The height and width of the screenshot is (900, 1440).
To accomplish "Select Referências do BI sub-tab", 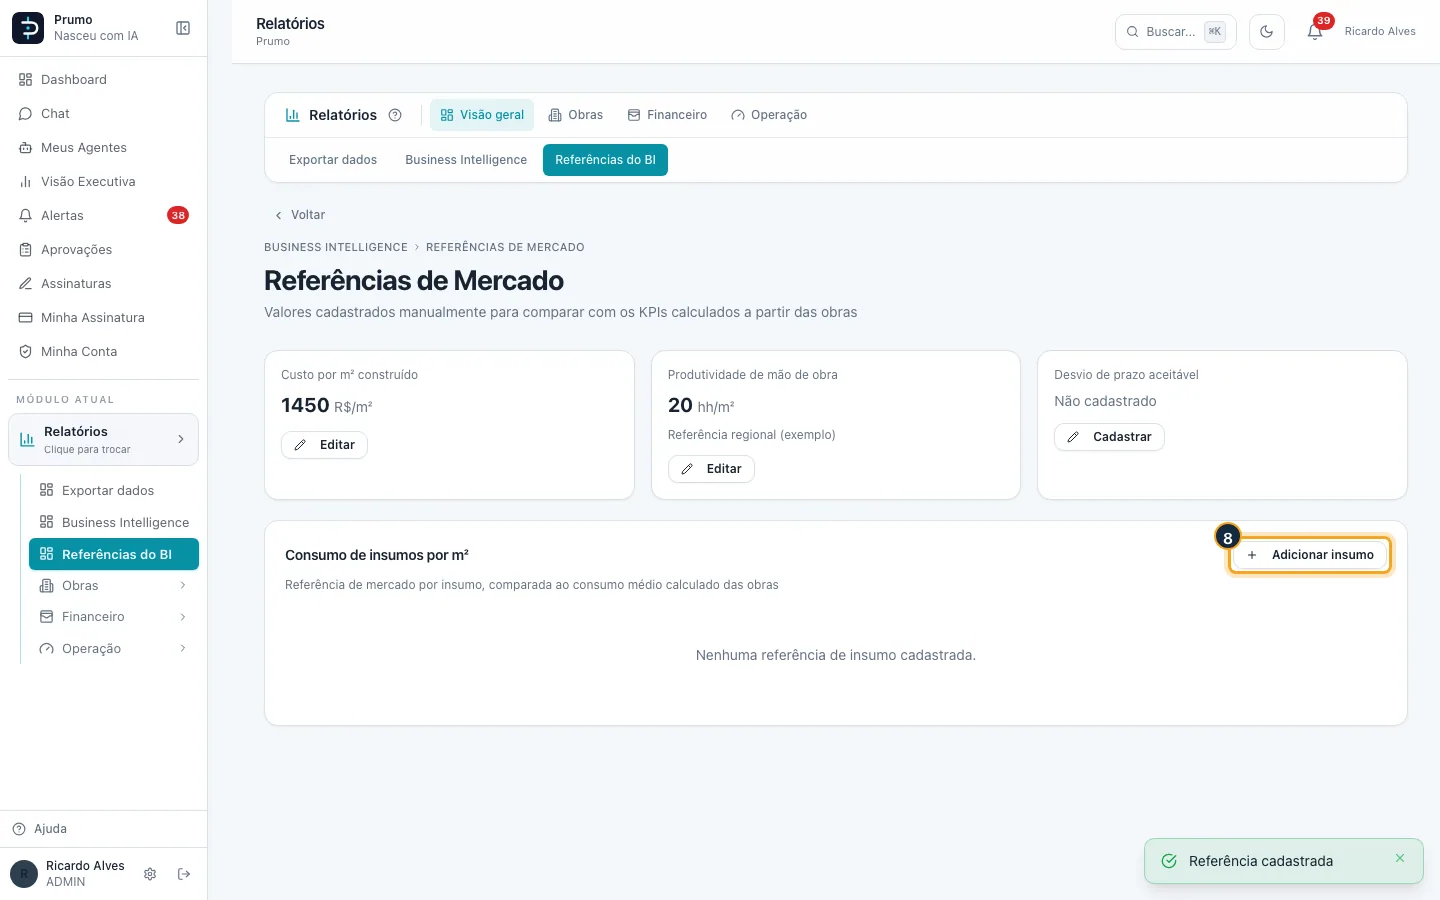I will click(605, 160).
